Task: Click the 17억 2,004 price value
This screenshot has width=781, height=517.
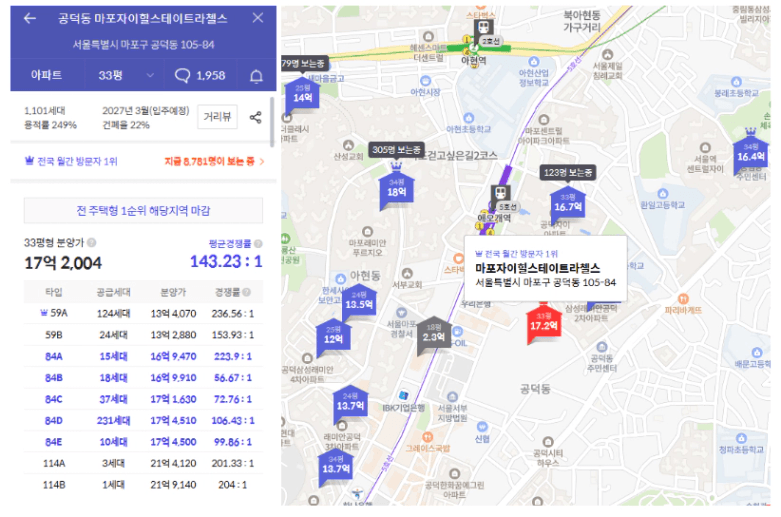Action: (63, 262)
